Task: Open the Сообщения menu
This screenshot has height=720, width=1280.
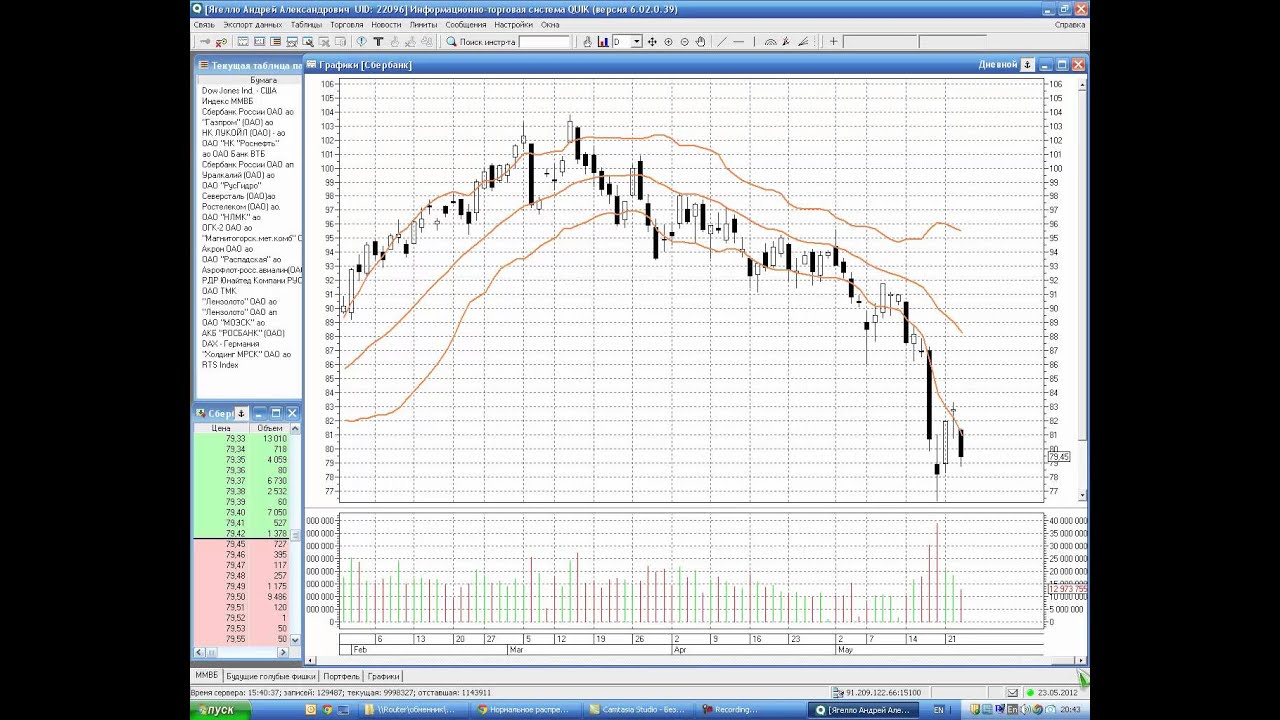Action: click(x=466, y=24)
